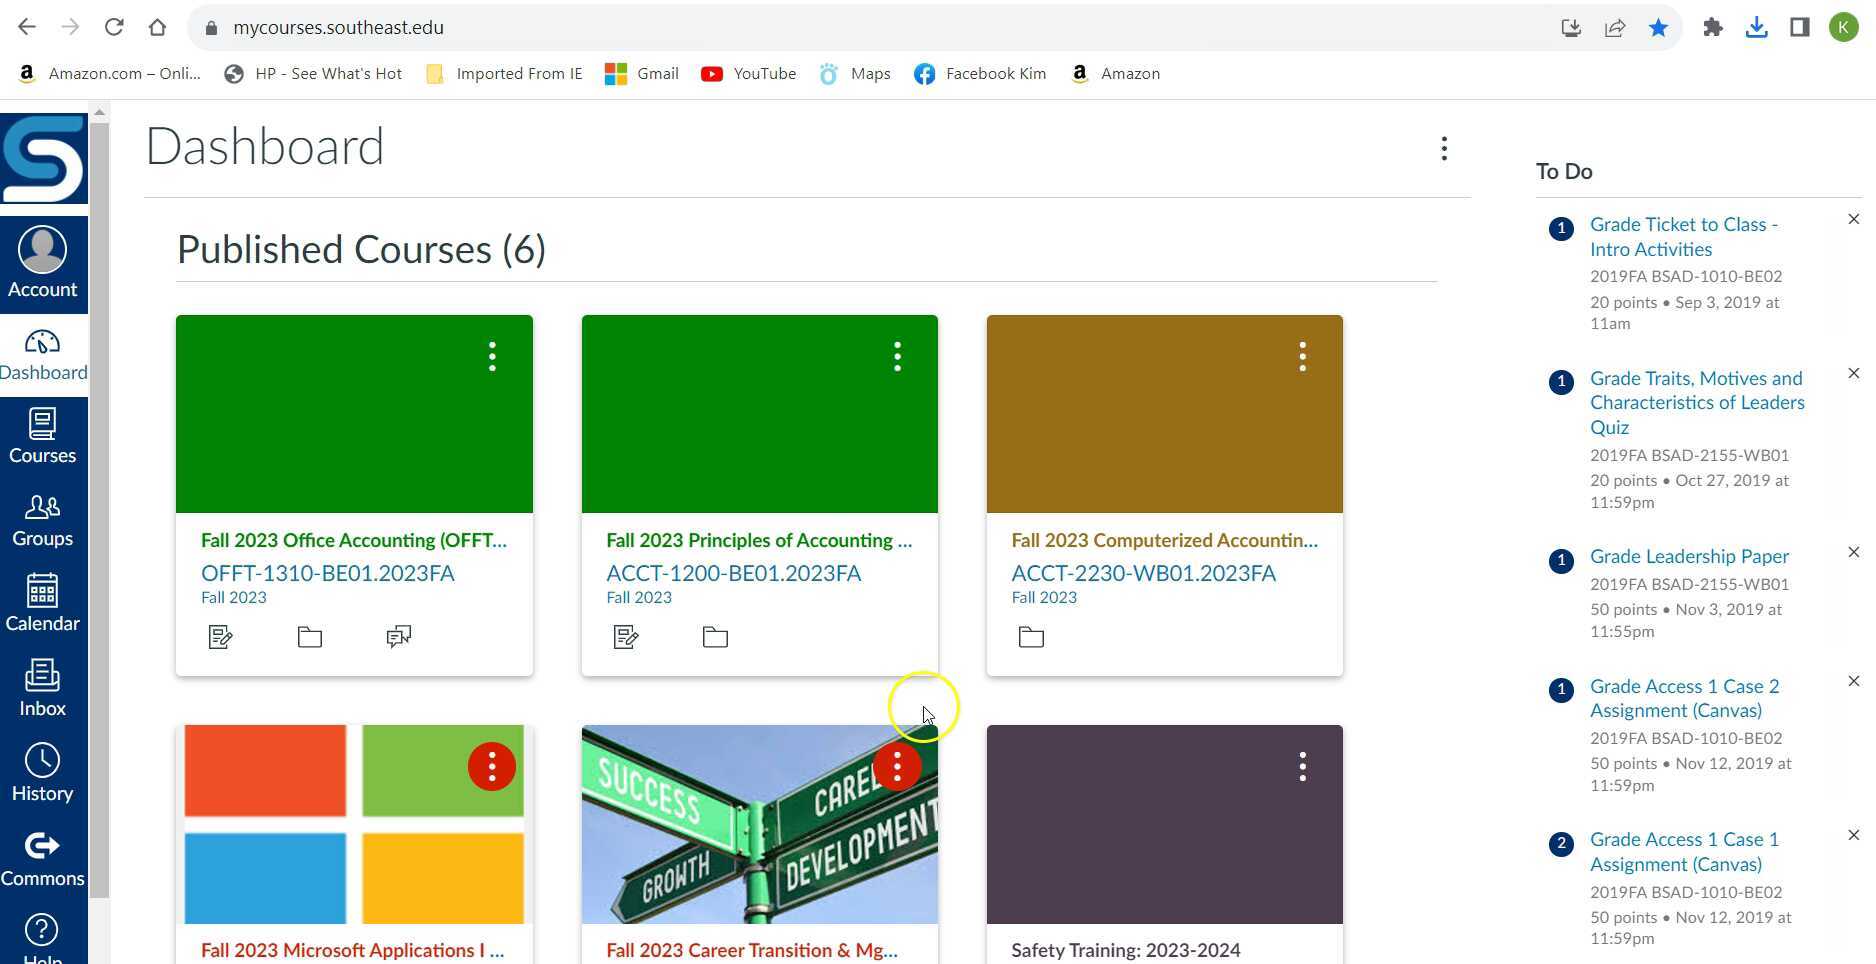Open Commons in the sidebar

click(x=43, y=859)
